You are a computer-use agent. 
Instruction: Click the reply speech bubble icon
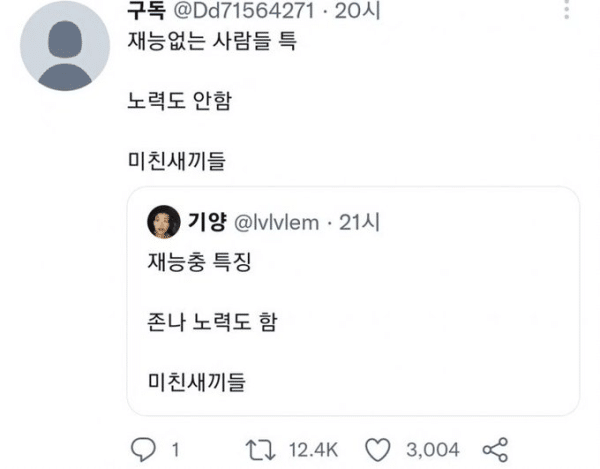tap(142, 447)
